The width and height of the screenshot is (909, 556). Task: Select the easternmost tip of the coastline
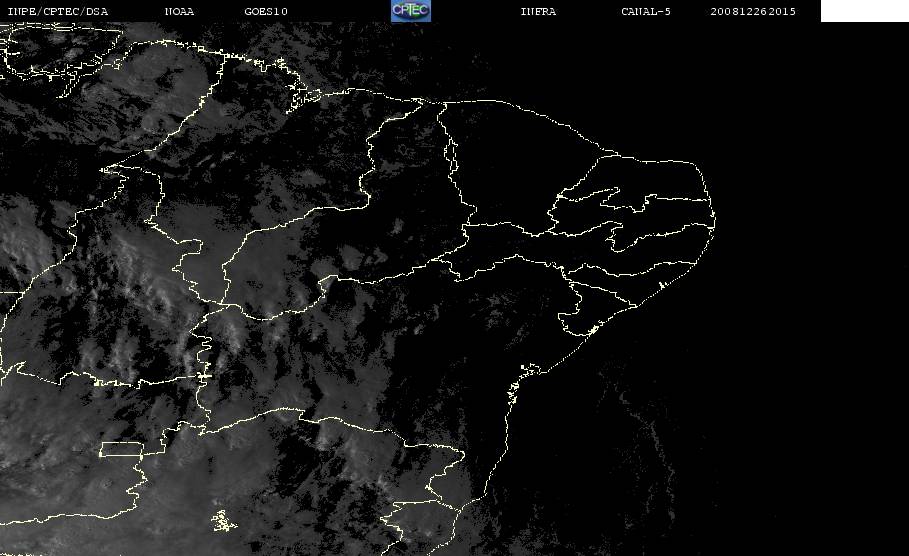(714, 220)
